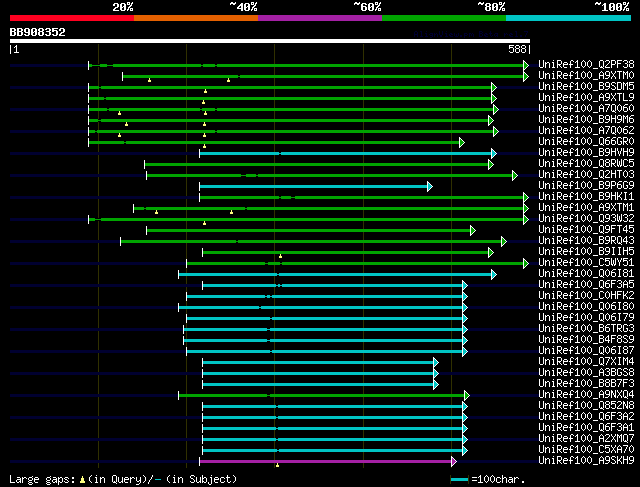
Task: Select hit label UniRef100_A2XMQ7
Action: pyautogui.click(x=586, y=439)
